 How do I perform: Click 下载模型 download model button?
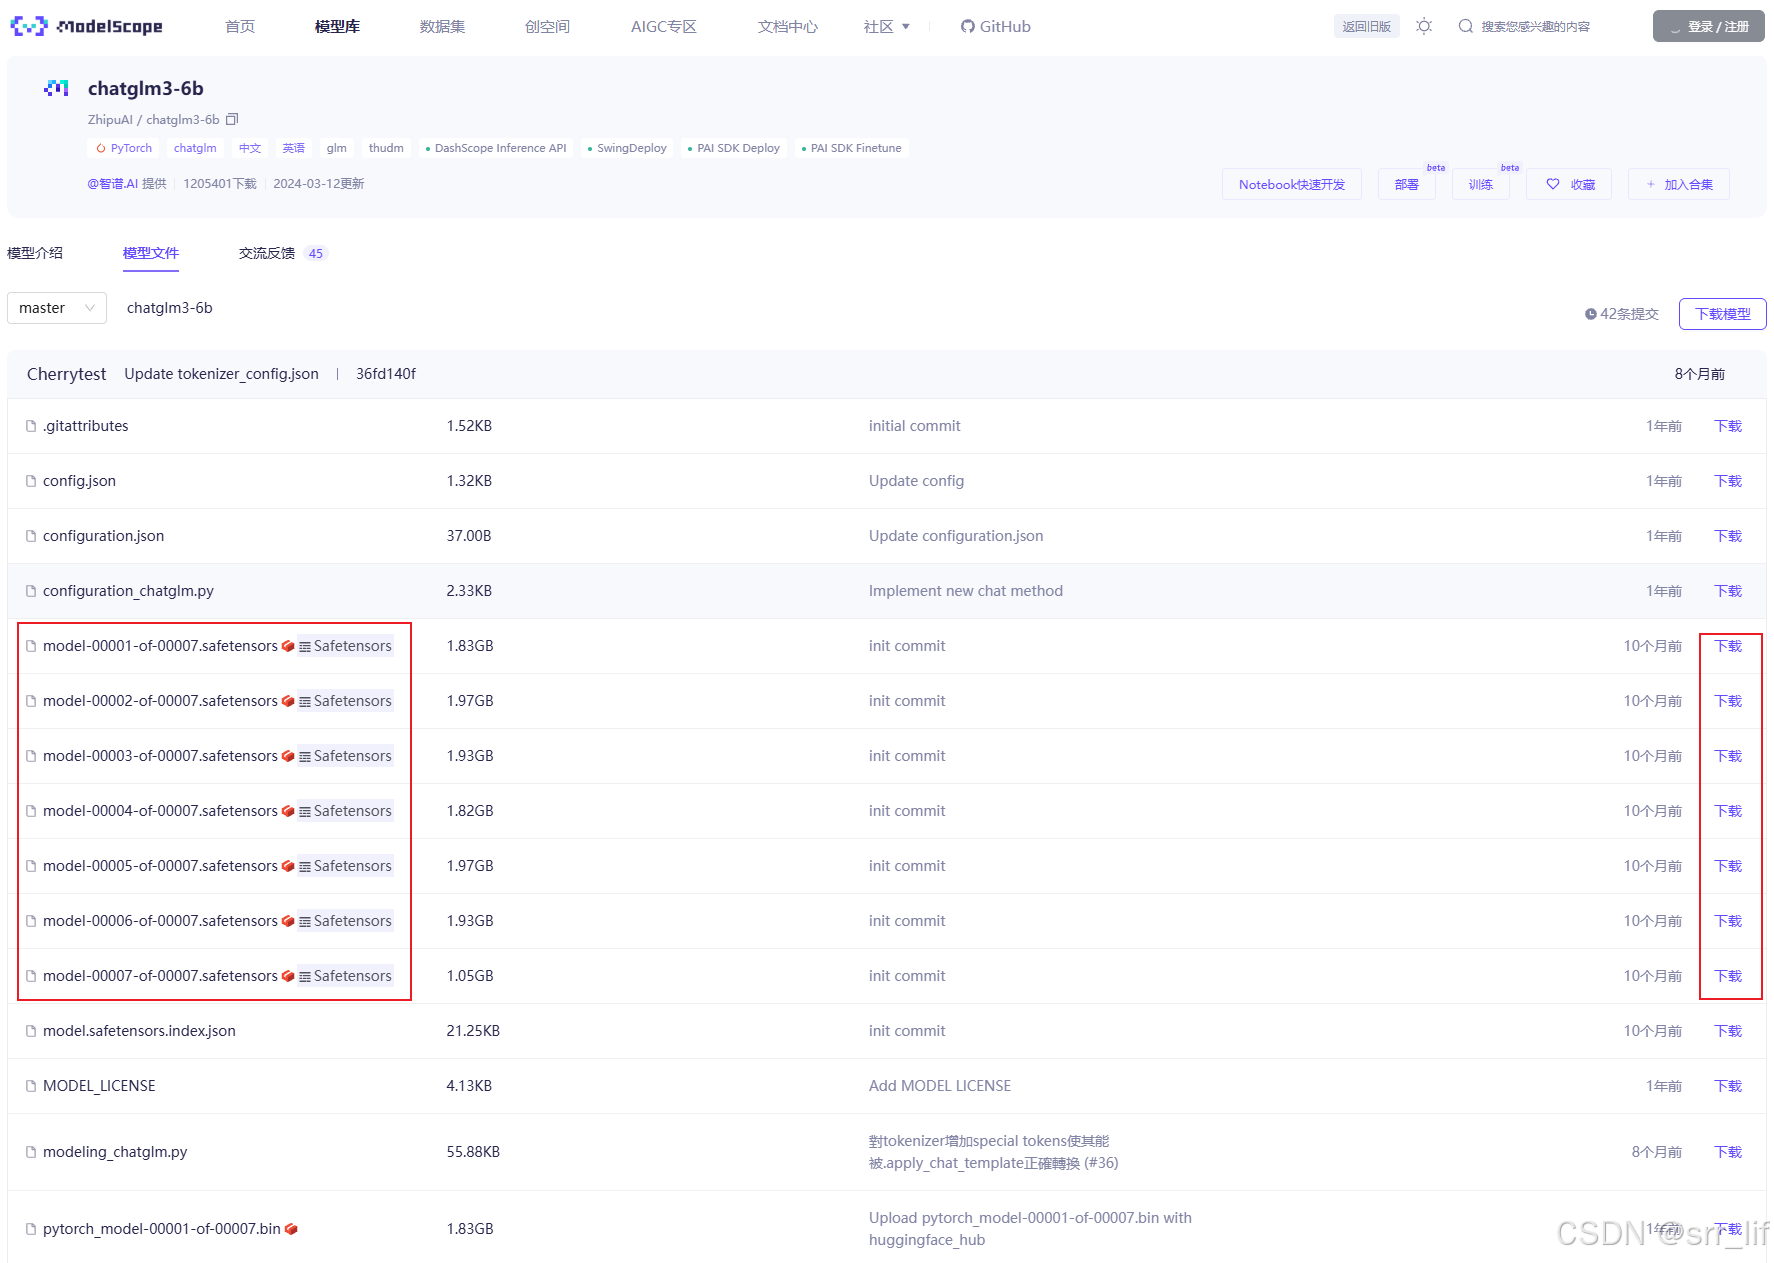[1722, 314]
